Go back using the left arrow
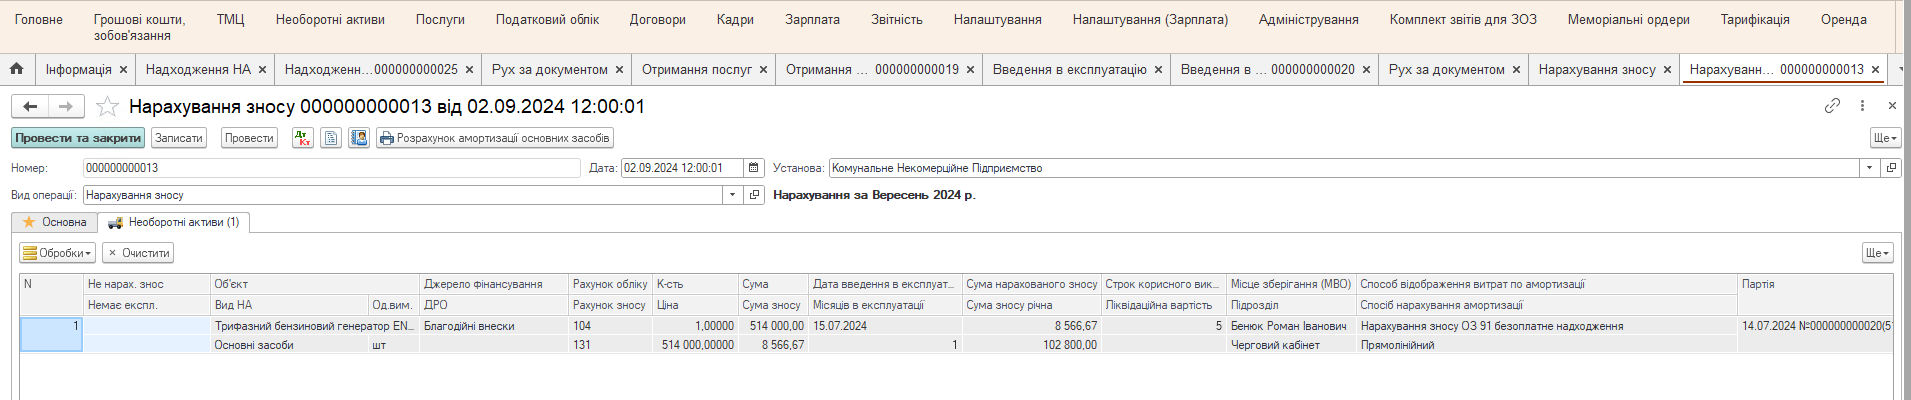1911x400 pixels. point(31,106)
